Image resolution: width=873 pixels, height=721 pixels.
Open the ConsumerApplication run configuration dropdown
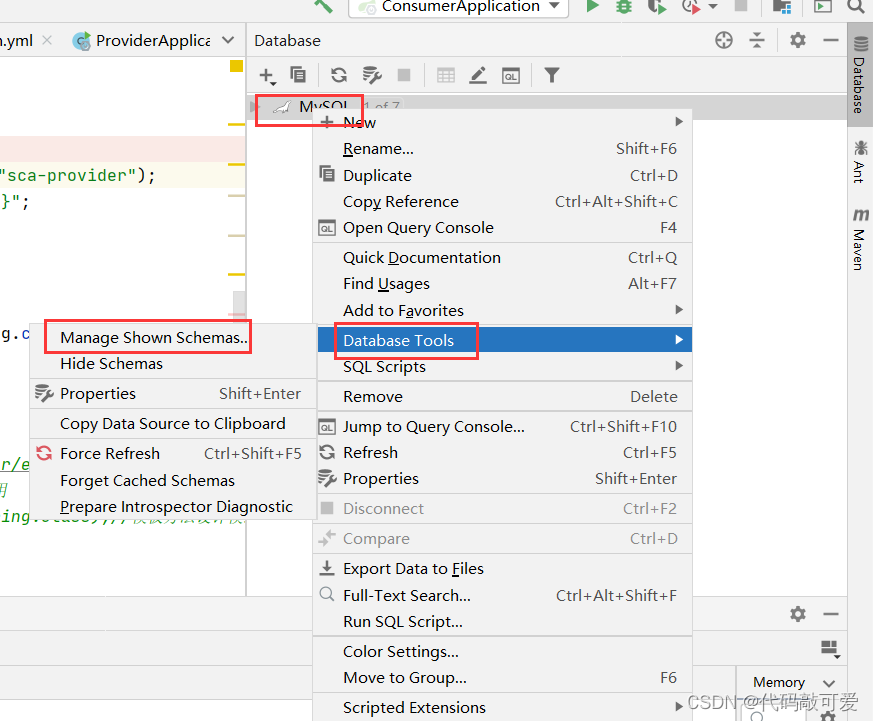(459, 7)
